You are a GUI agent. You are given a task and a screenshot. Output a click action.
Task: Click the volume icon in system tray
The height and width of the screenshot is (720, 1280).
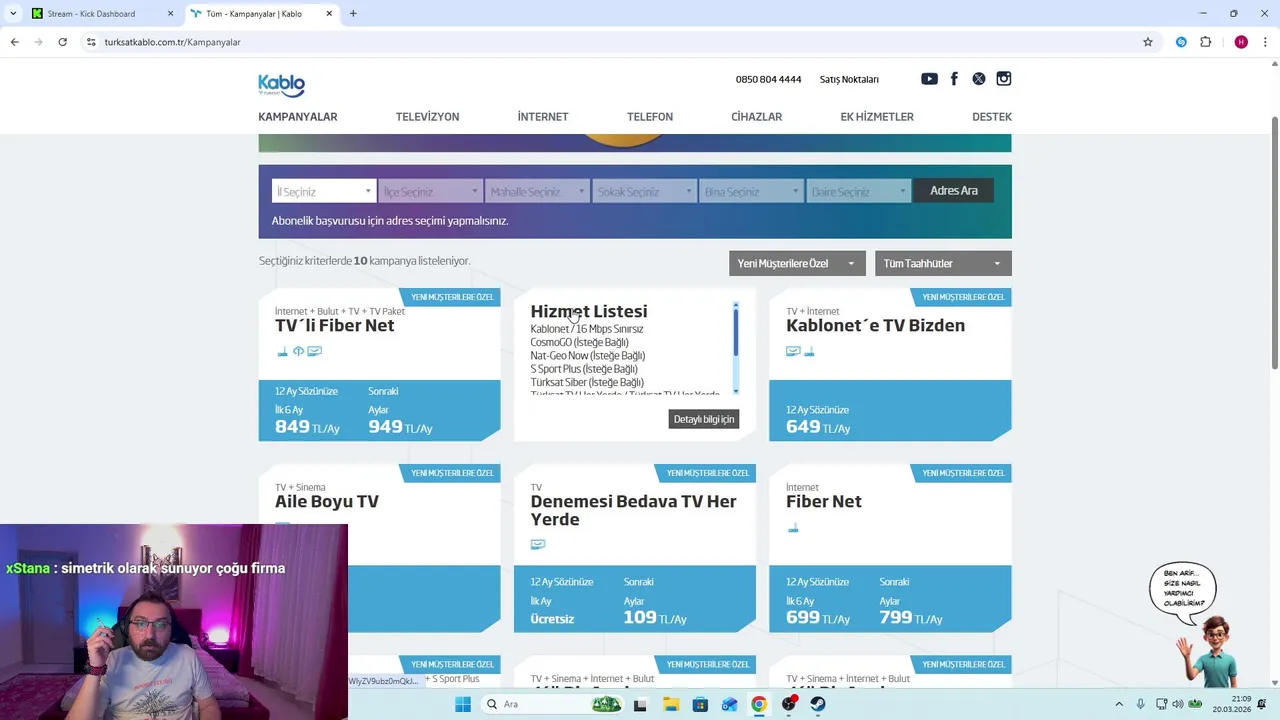click(x=1178, y=704)
